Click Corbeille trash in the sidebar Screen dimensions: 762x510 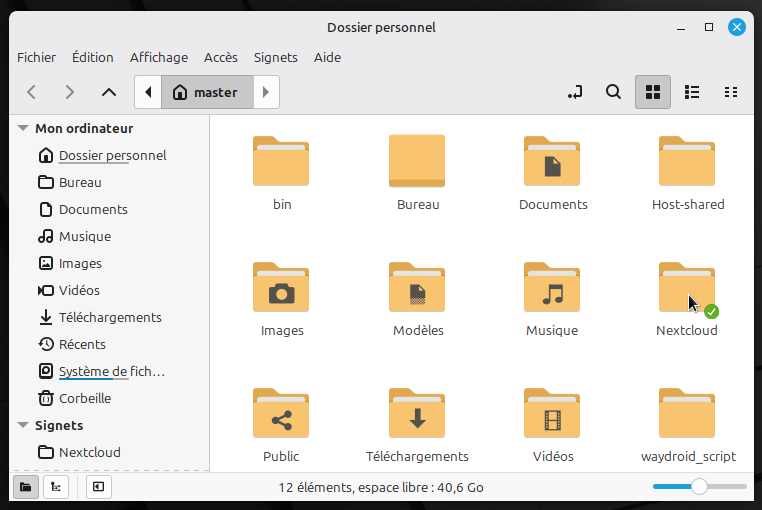pyautogui.click(x=85, y=398)
